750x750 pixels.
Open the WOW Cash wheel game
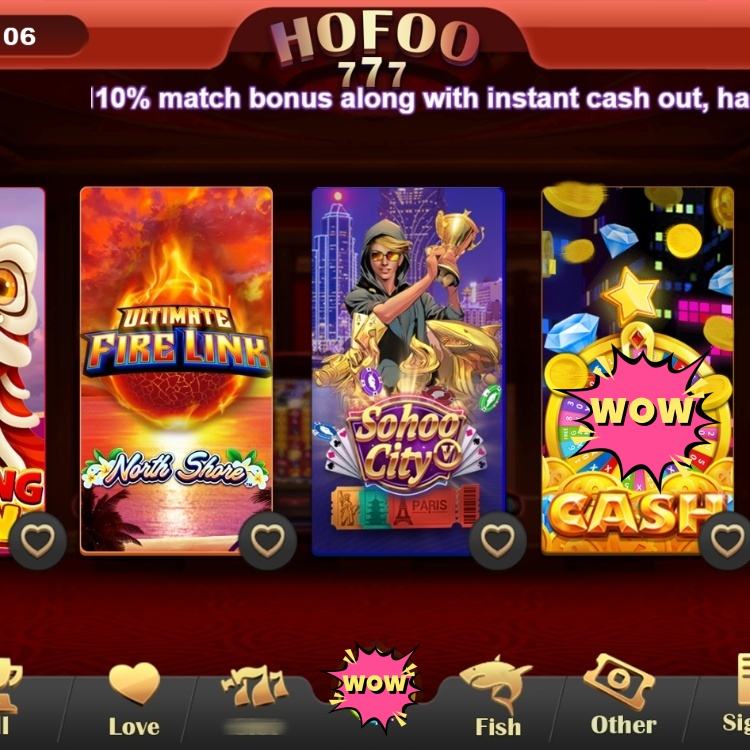click(638, 371)
